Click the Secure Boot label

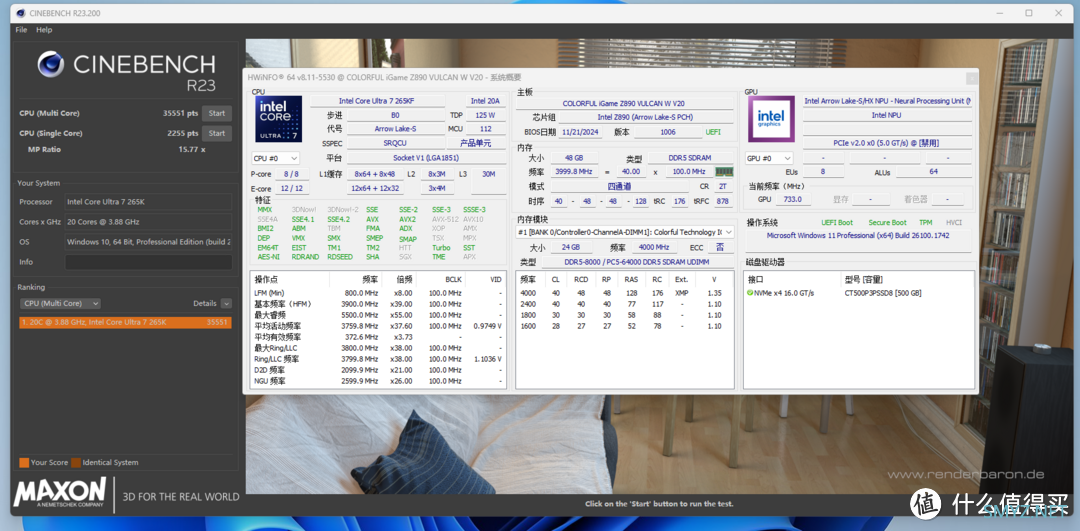pyautogui.click(x=887, y=222)
